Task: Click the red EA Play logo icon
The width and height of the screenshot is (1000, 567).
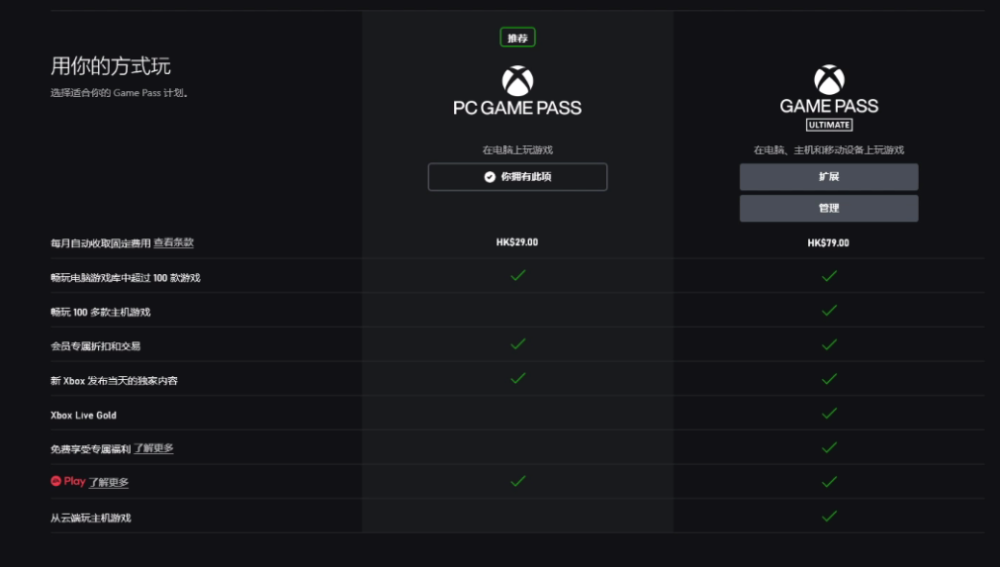Action: [x=56, y=481]
